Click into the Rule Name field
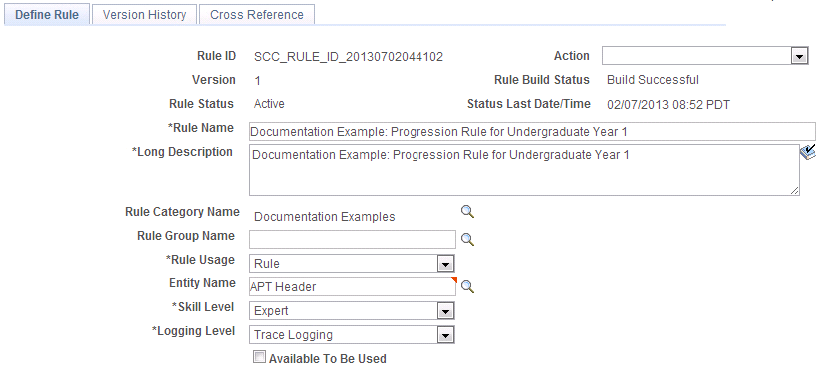 (x=532, y=132)
